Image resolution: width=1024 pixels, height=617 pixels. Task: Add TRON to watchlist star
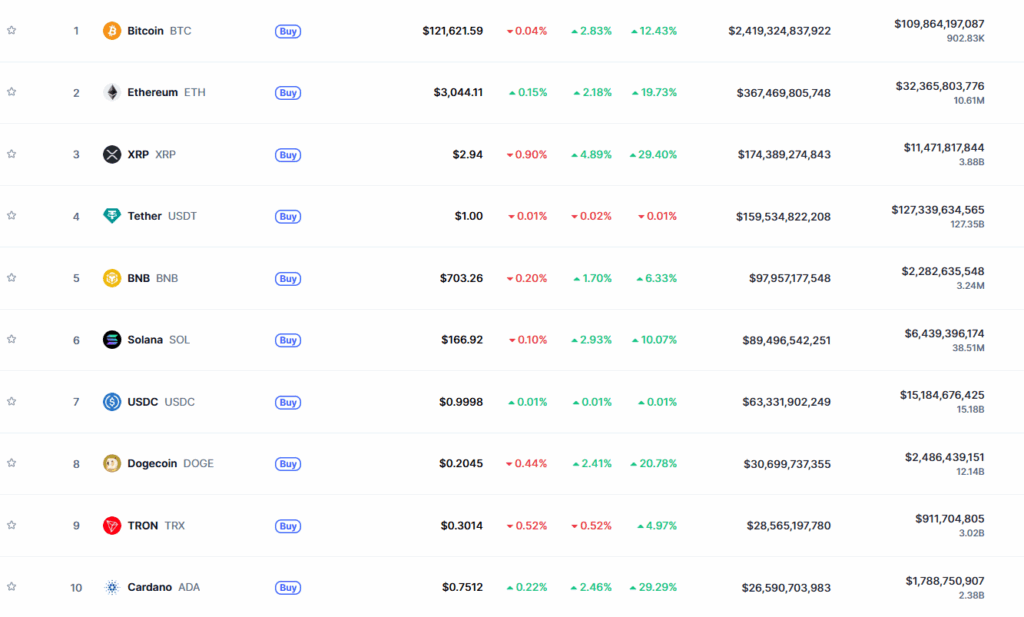[x=11, y=525]
